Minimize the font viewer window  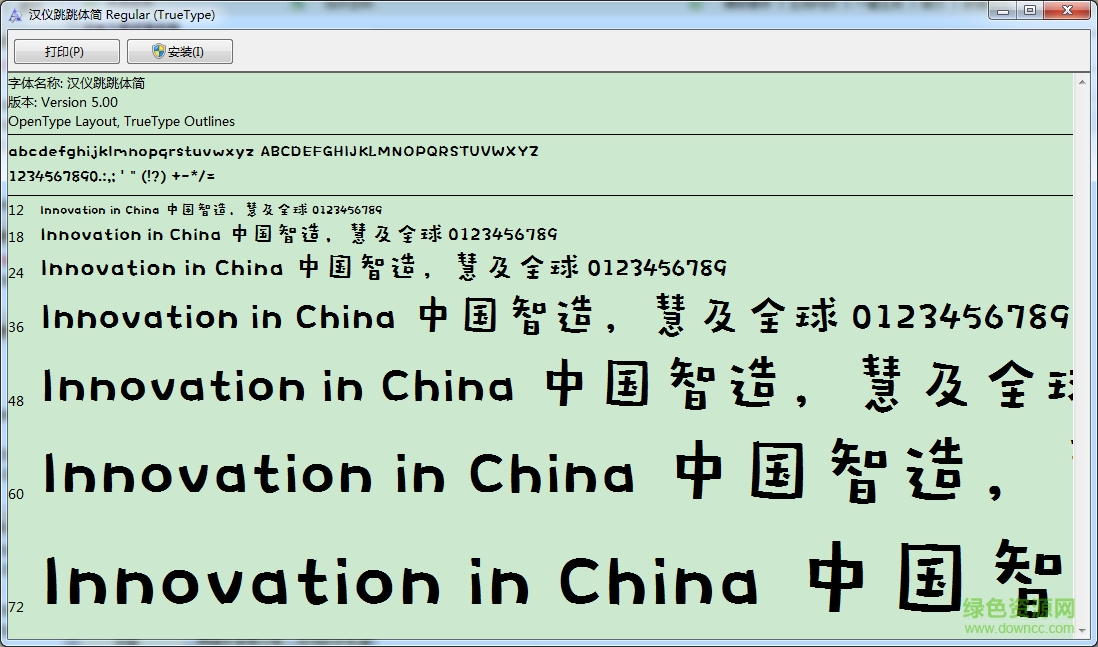1005,11
